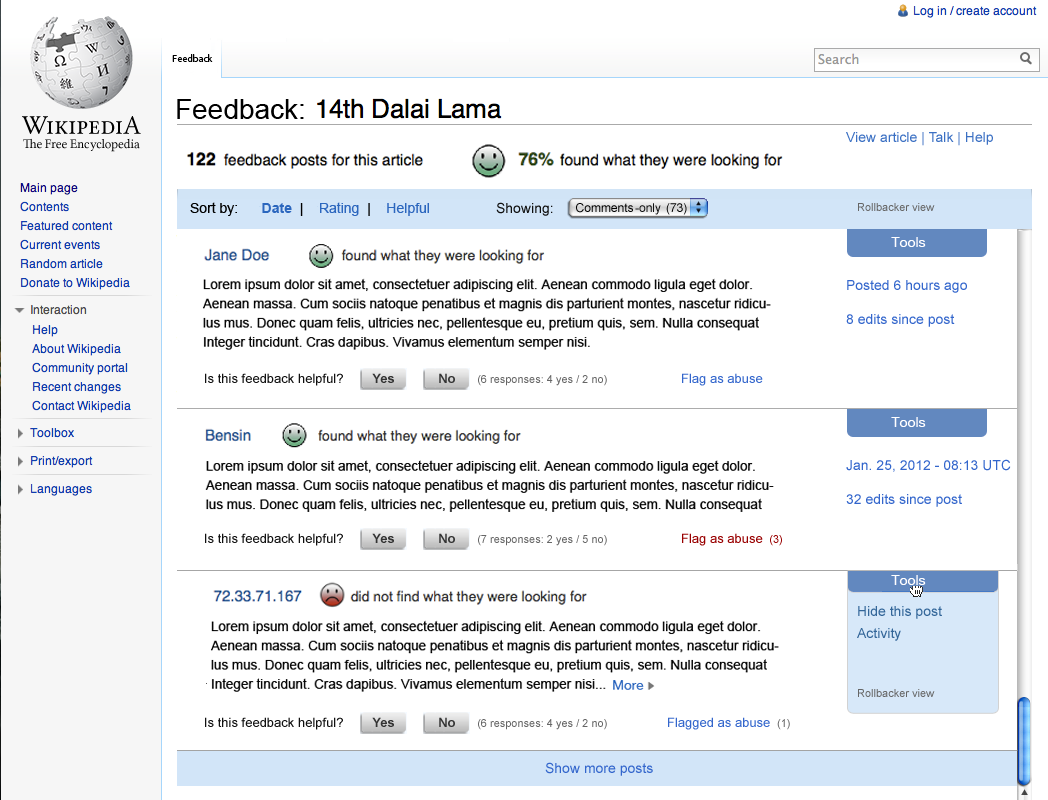The image size is (1048, 800).
Task: Select the Feedback tab
Action: point(192,59)
